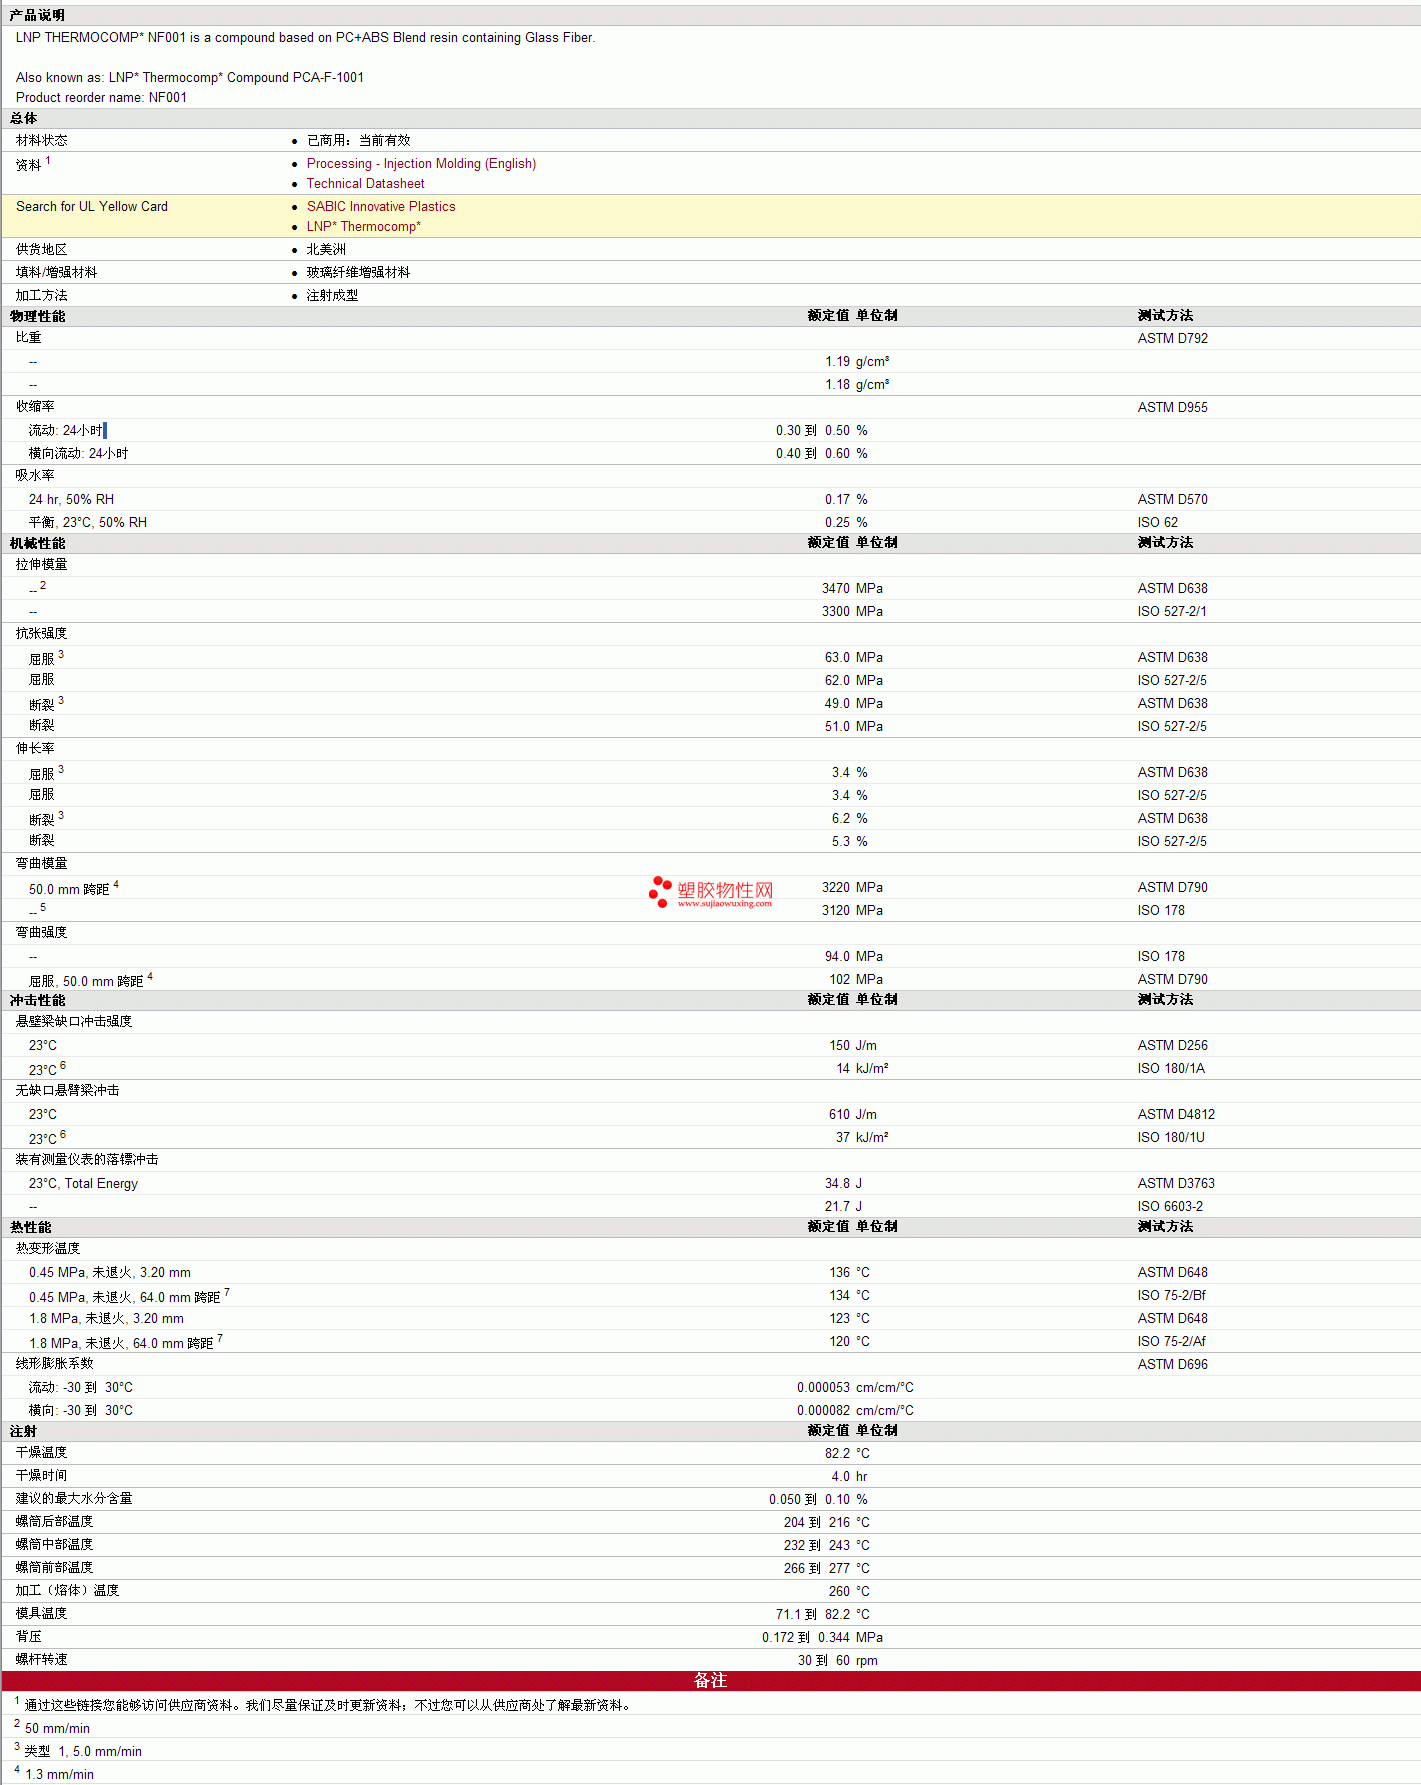This screenshot has height=1785, width=1421.
Task: Select the 'ISO 6603-2' test method
Action: point(1170,1207)
